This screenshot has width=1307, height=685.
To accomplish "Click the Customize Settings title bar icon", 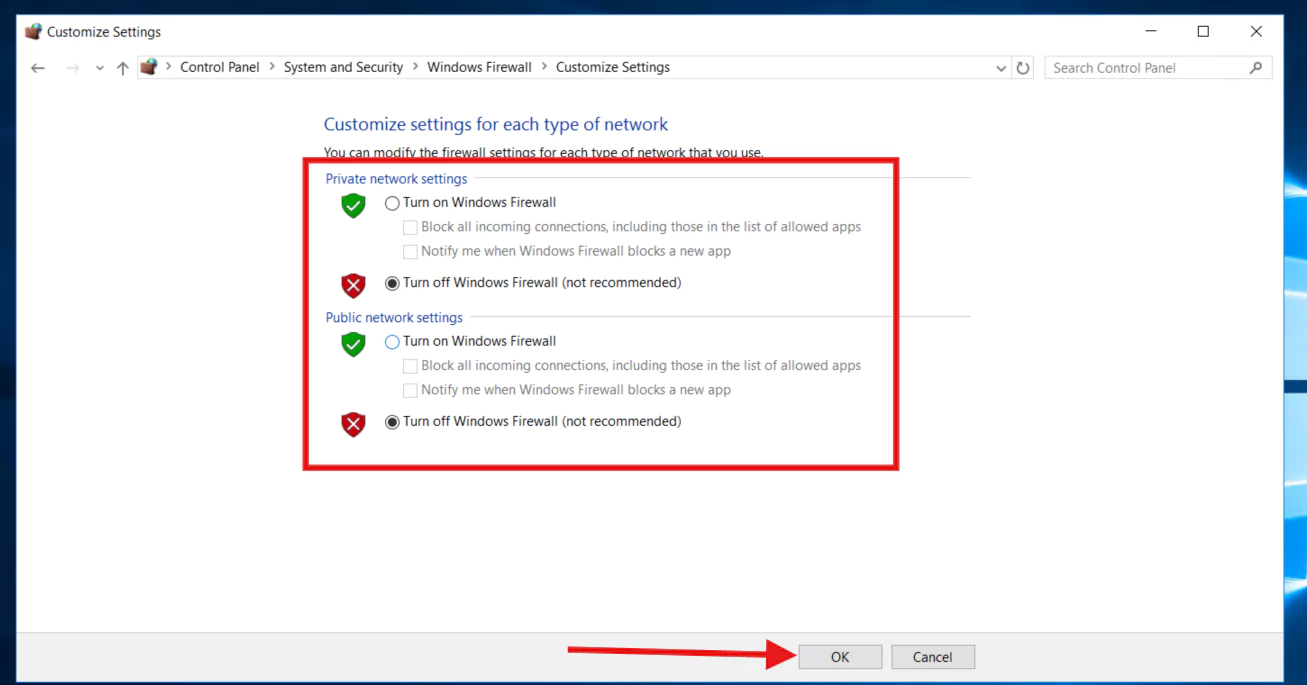I will coord(33,32).
